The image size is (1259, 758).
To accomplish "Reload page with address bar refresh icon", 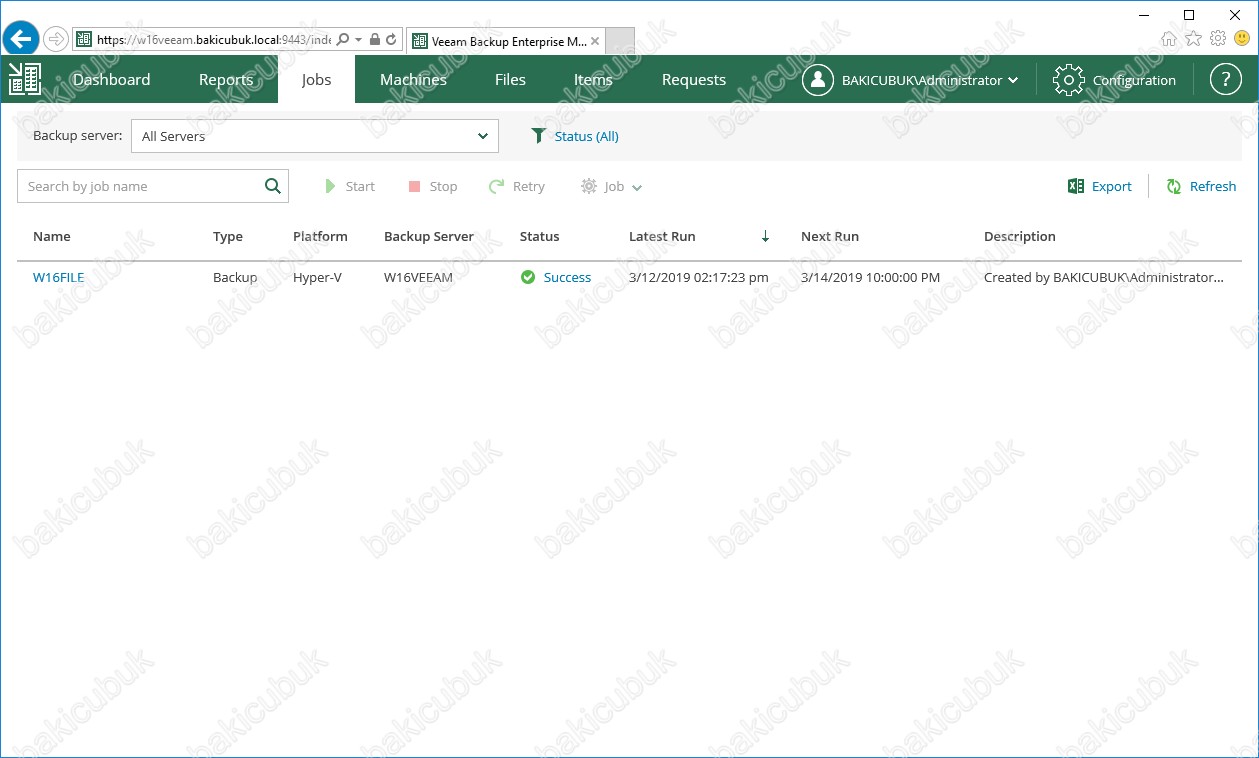I will [391, 40].
